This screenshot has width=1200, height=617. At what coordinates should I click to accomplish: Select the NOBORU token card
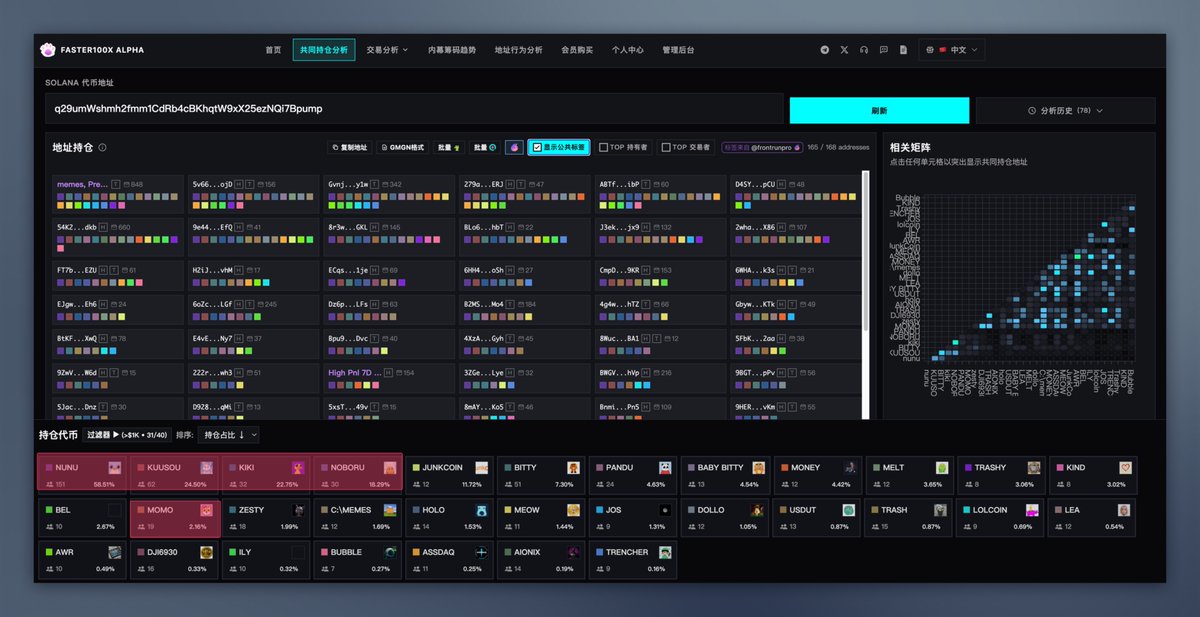pyautogui.click(x=358, y=474)
